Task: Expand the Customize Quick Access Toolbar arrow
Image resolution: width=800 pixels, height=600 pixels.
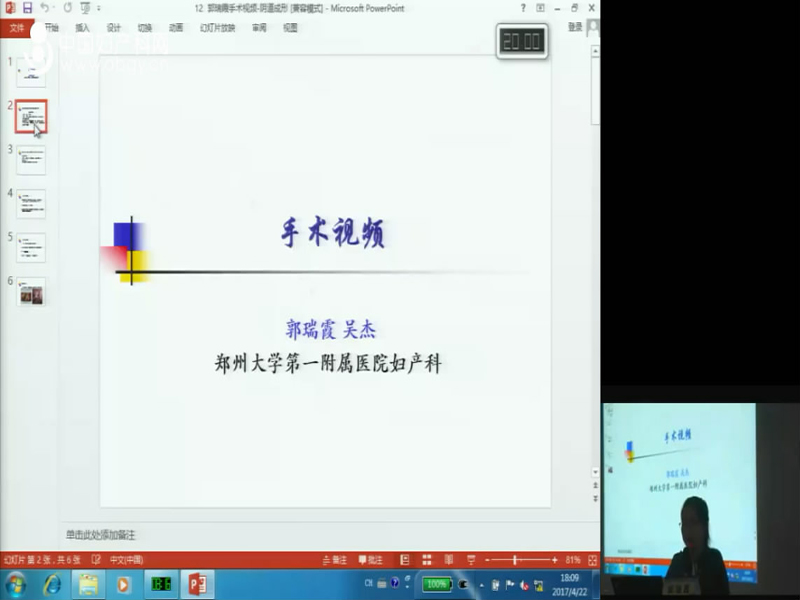Action: (x=97, y=8)
